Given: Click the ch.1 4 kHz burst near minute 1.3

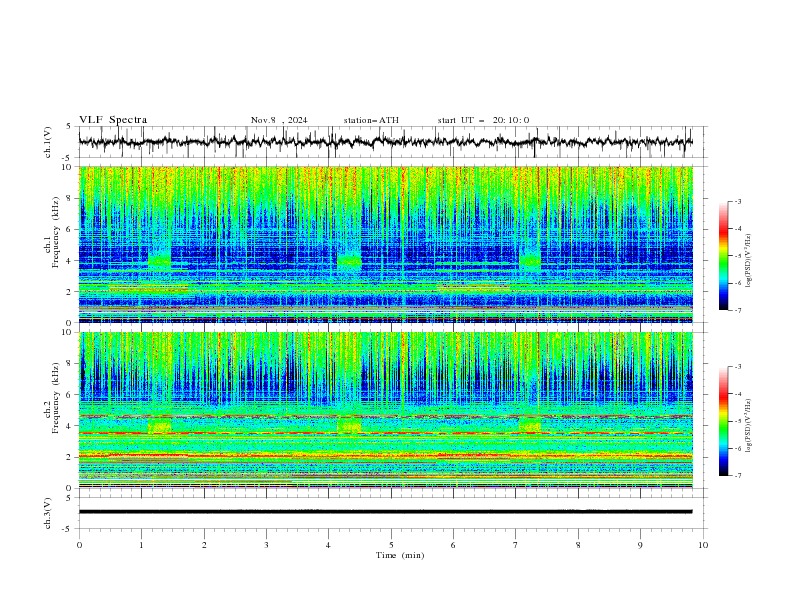Looking at the screenshot, I should coord(160,261).
